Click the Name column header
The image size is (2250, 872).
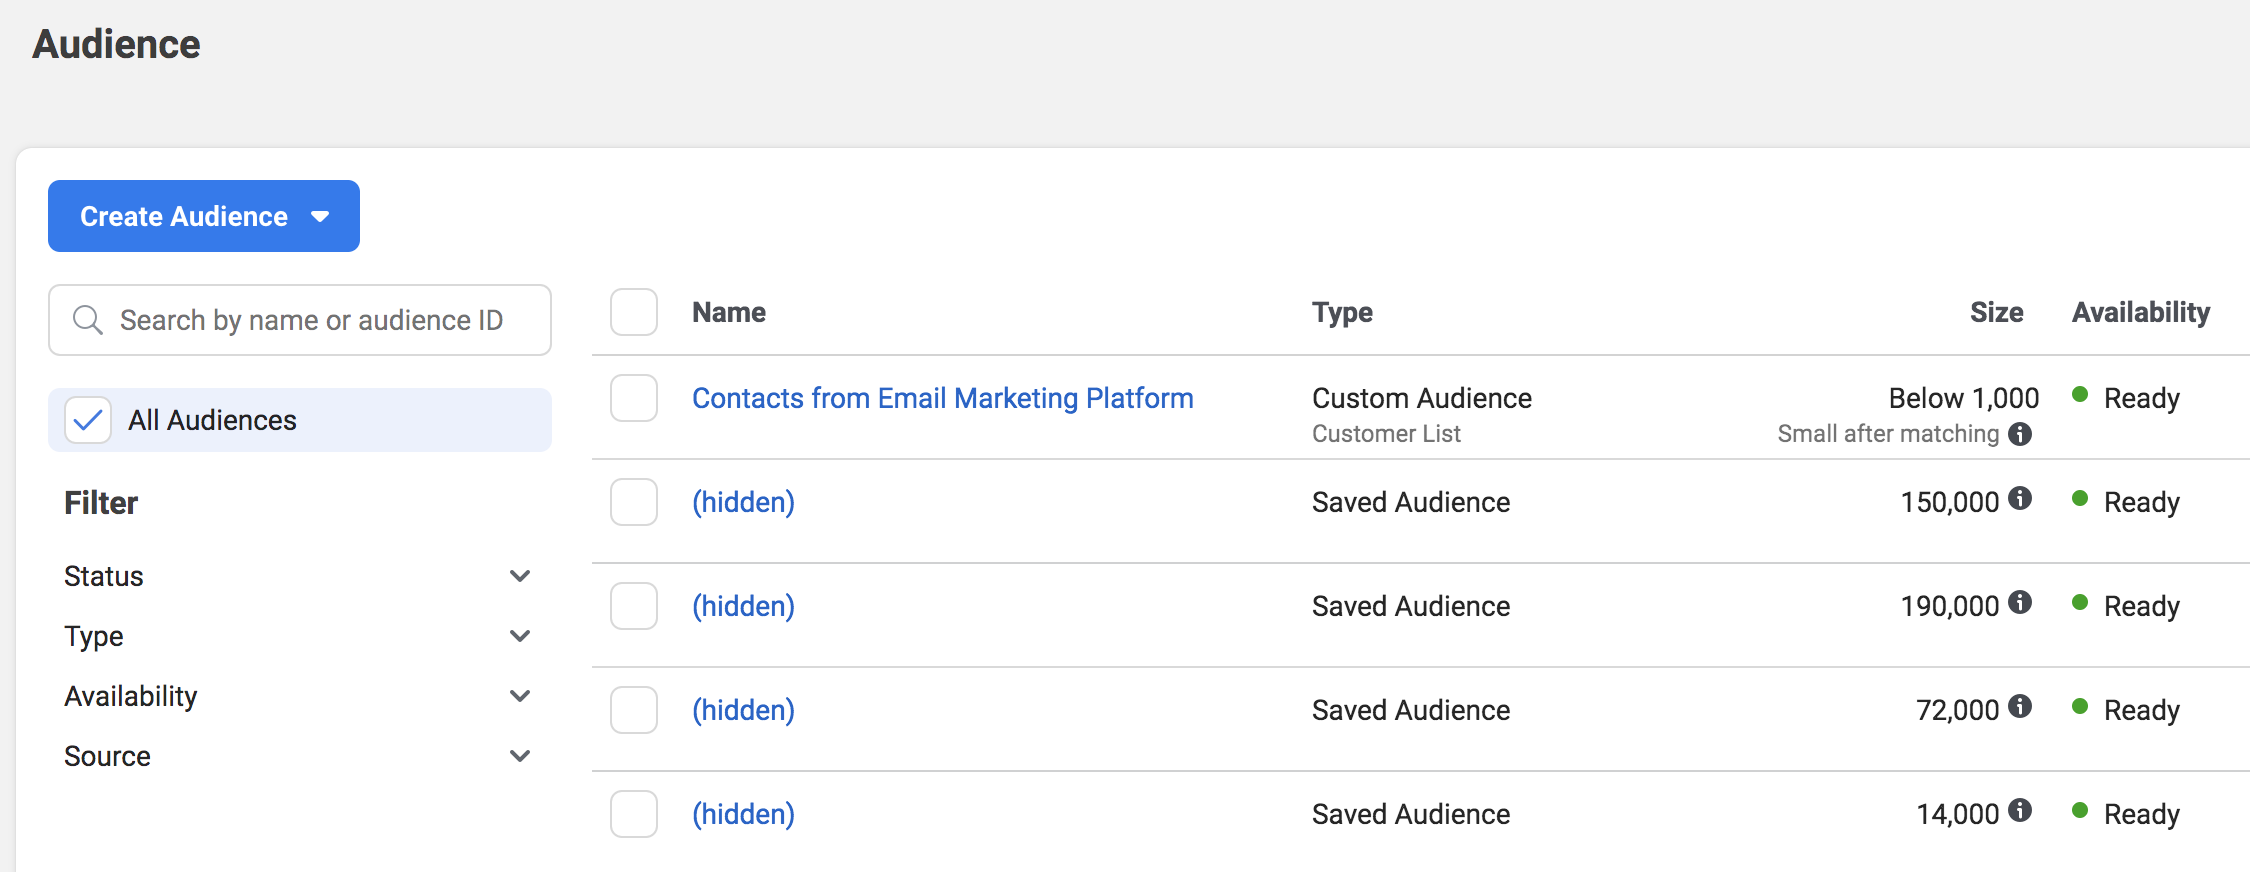[729, 312]
